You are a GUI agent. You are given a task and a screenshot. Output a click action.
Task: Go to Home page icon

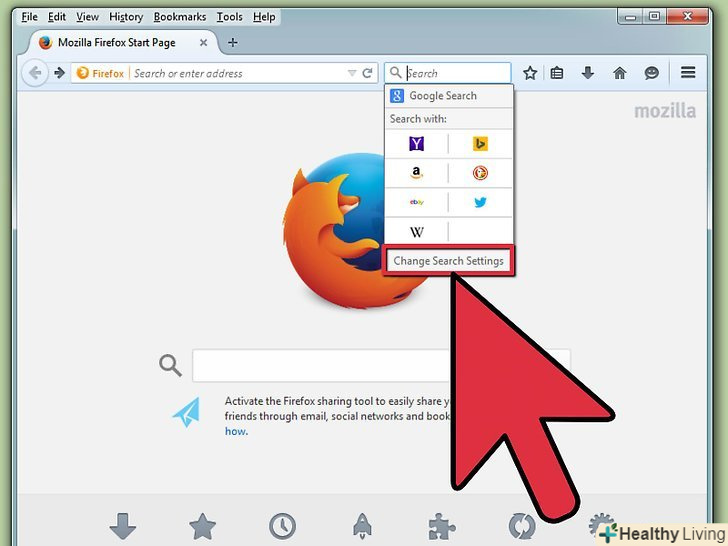pos(619,73)
